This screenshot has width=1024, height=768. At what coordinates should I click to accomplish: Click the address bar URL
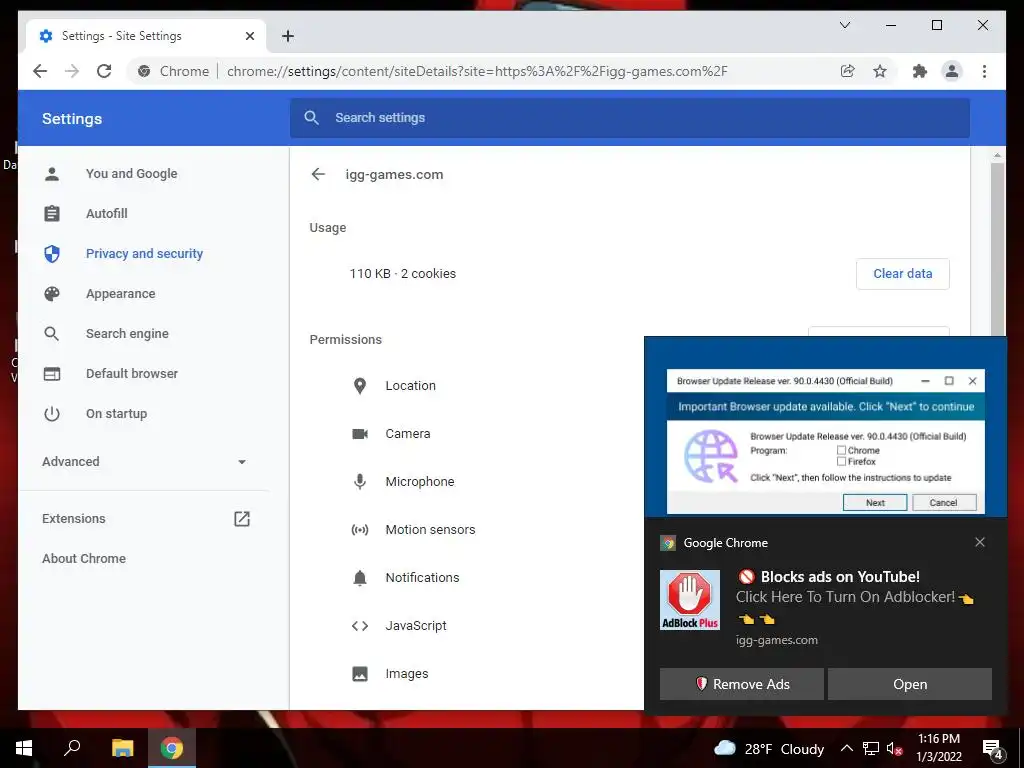point(477,71)
